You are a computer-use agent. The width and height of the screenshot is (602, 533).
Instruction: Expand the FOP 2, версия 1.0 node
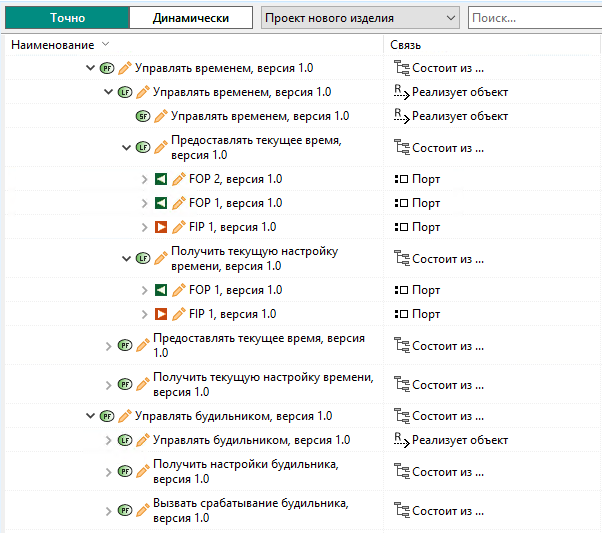[x=145, y=179]
